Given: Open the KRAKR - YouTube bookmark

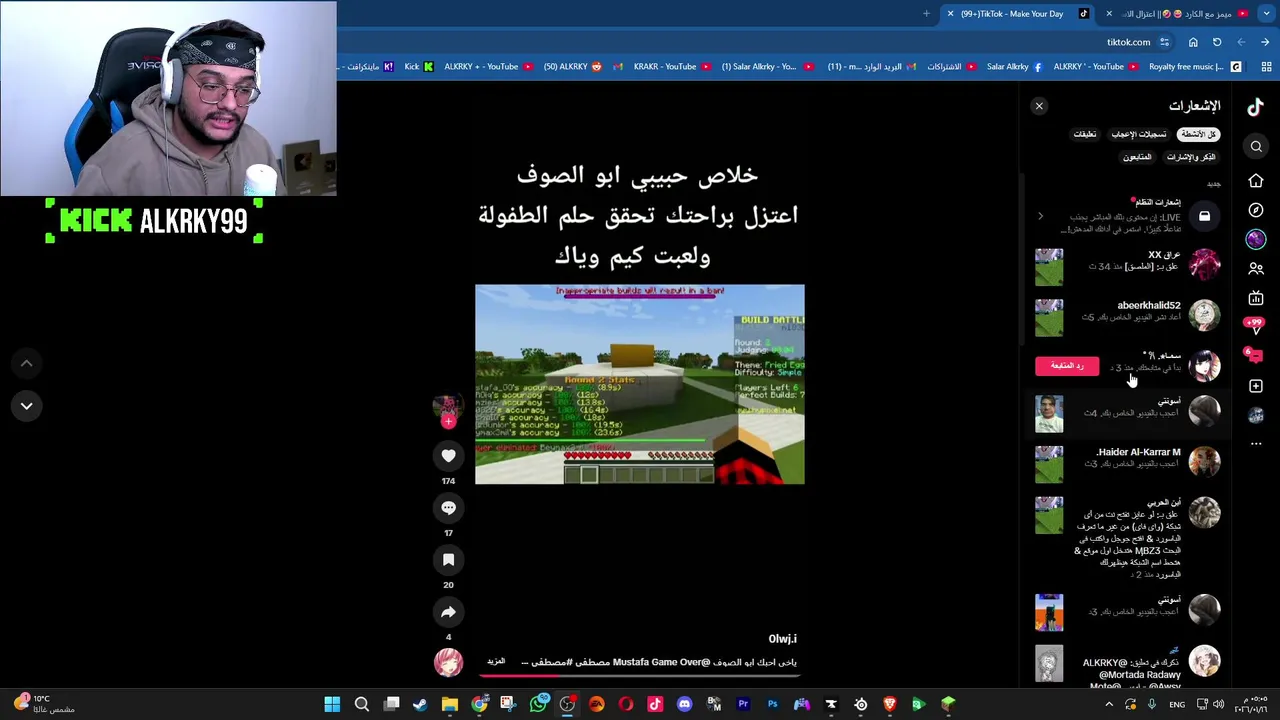Looking at the screenshot, I should click(672, 67).
